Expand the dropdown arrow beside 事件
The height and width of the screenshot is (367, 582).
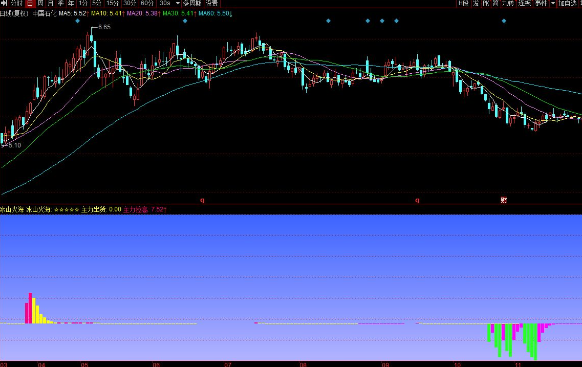click(553, 3)
